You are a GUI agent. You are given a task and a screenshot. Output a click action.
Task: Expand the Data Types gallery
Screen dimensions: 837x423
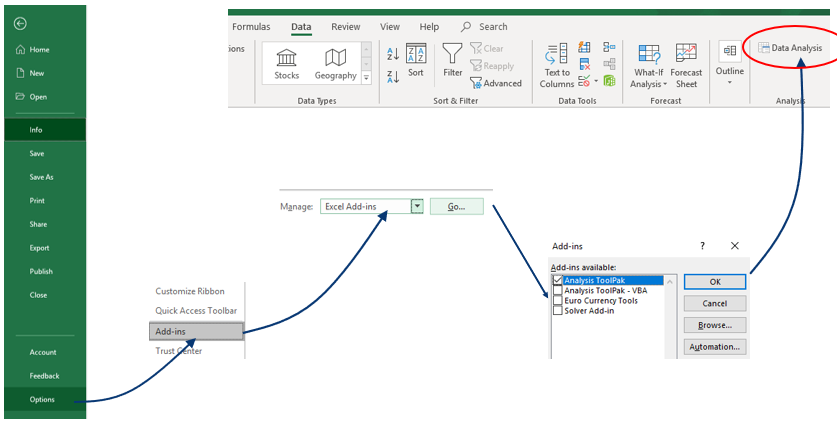coord(366,78)
